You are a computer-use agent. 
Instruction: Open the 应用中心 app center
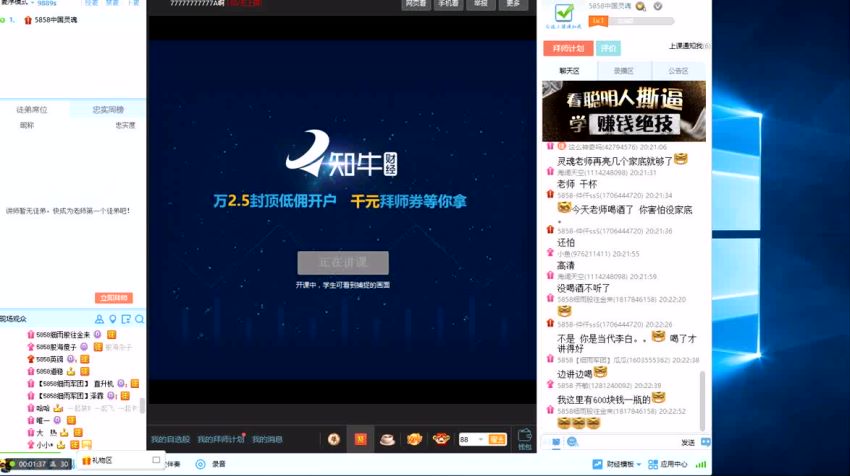[667, 464]
